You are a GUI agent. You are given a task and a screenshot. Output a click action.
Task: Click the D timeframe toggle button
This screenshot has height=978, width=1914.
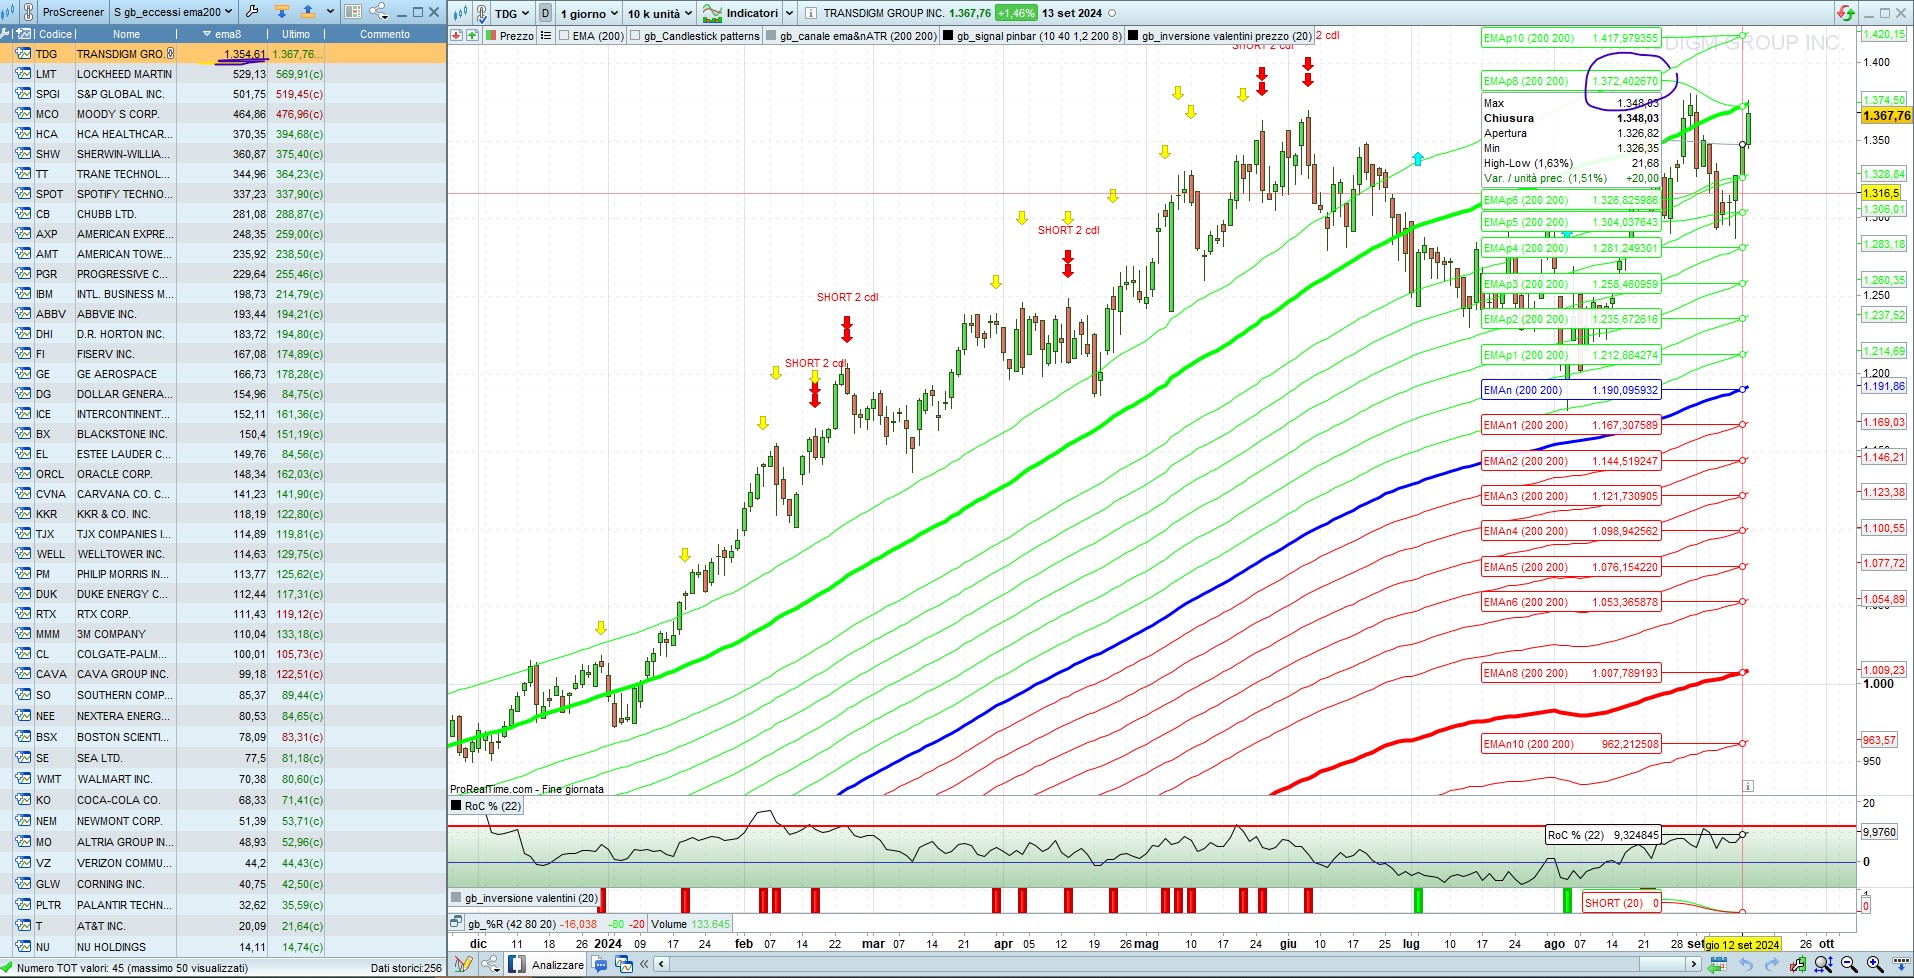[545, 13]
